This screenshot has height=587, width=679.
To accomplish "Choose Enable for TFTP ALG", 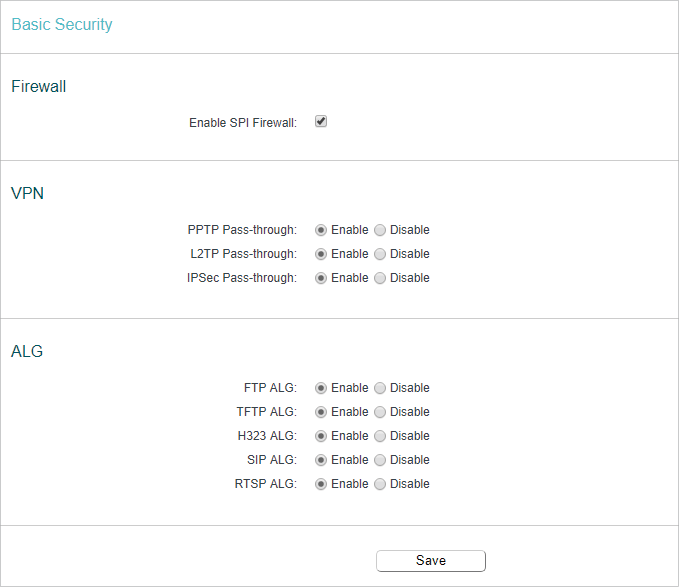I will click(x=321, y=412).
